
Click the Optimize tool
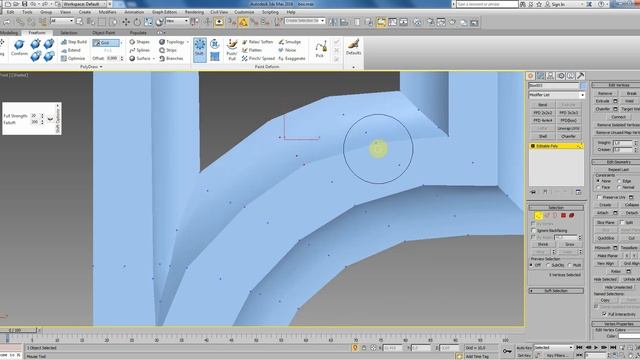(73, 58)
